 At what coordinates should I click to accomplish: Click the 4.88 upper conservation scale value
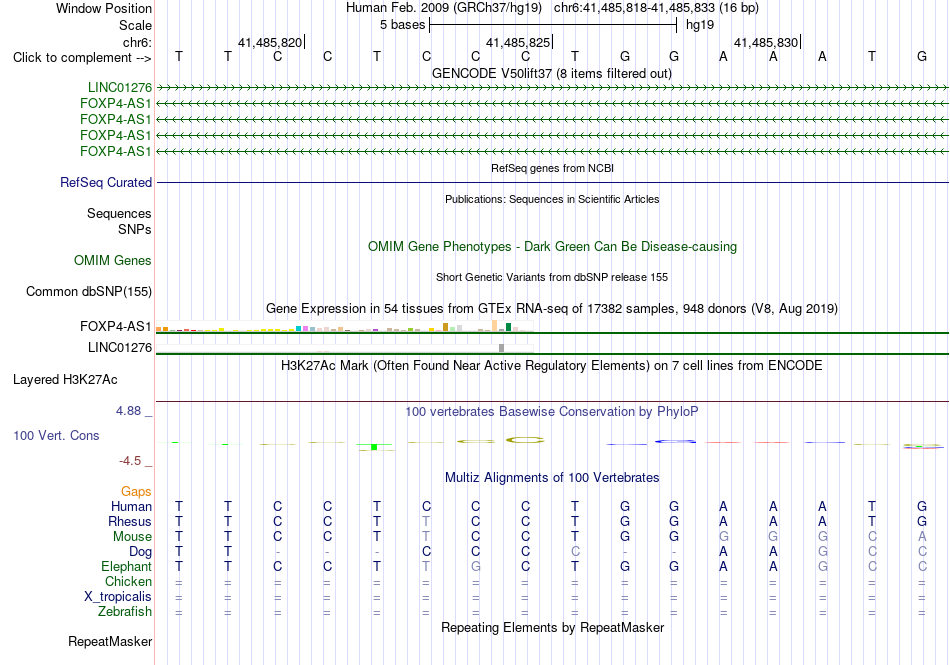tap(128, 411)
